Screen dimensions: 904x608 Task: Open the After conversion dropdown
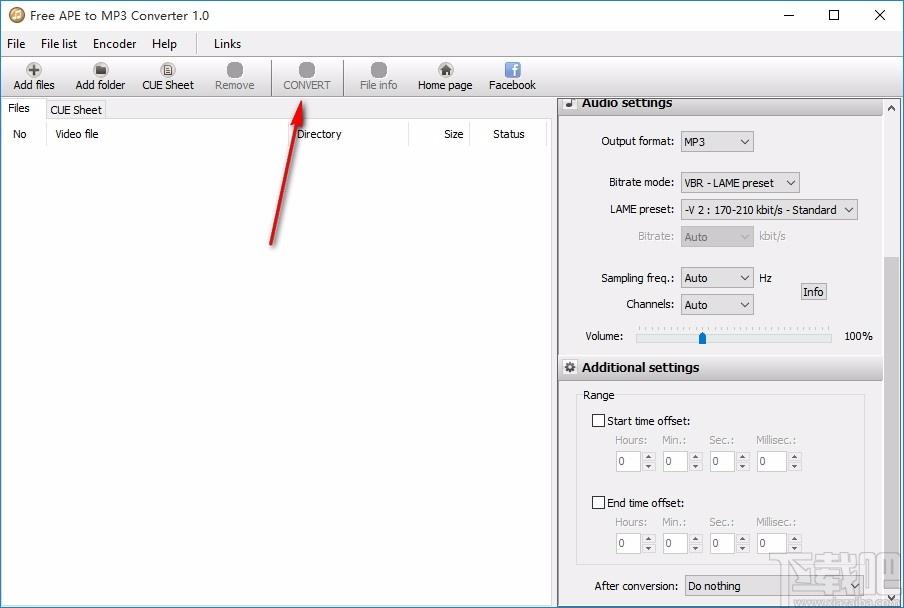(774, 586)
